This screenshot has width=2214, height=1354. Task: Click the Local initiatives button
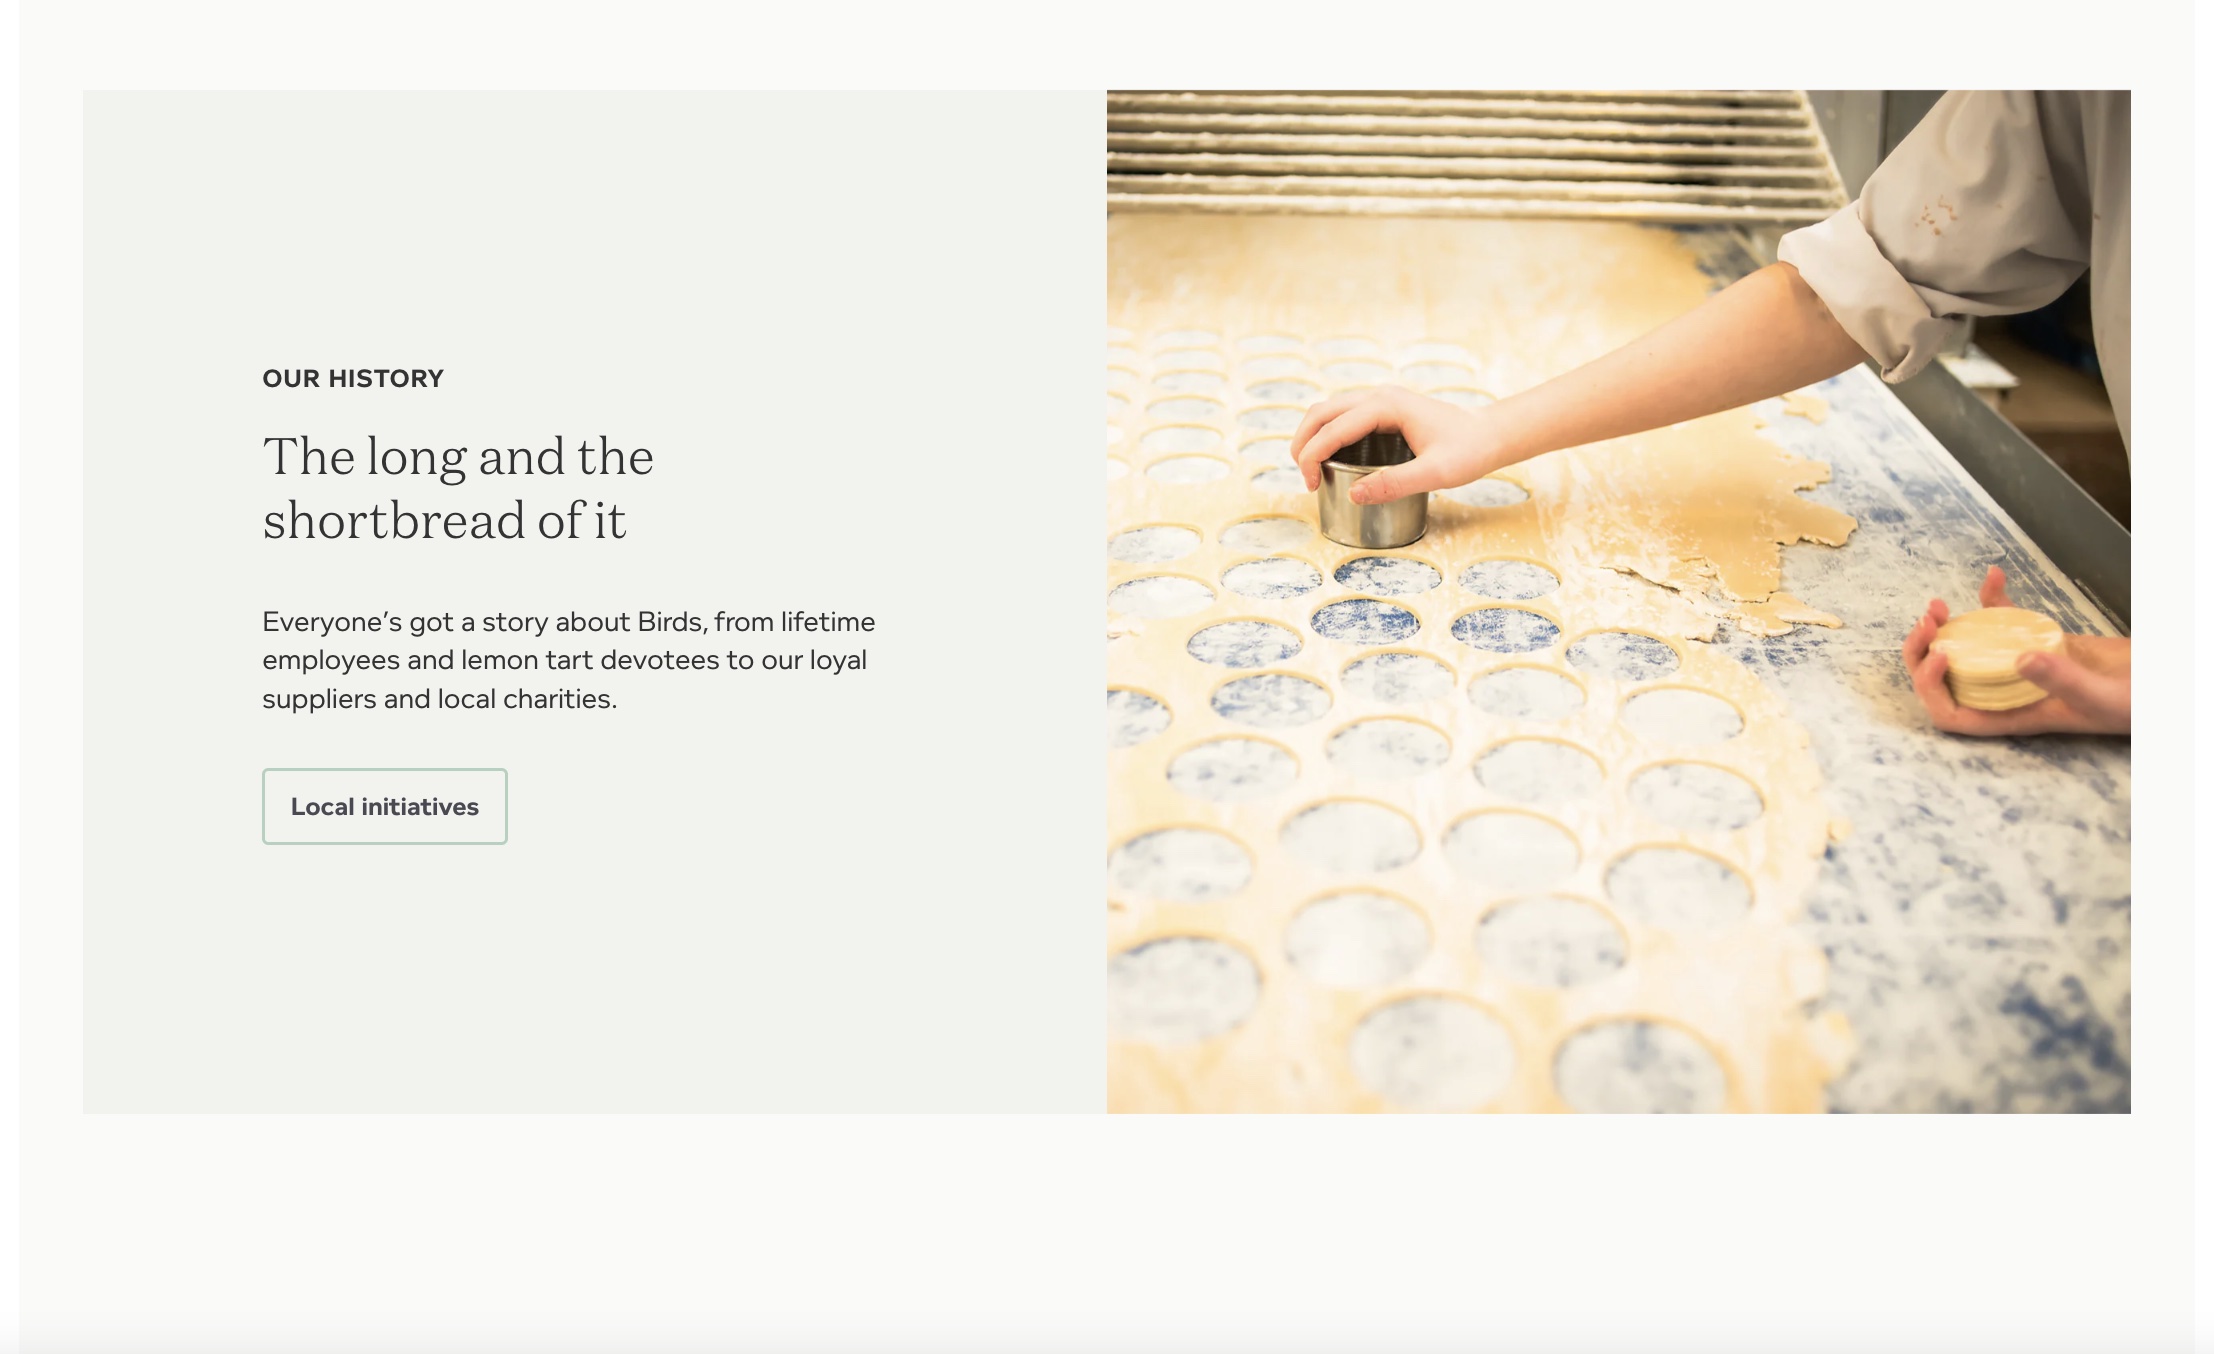385,806
